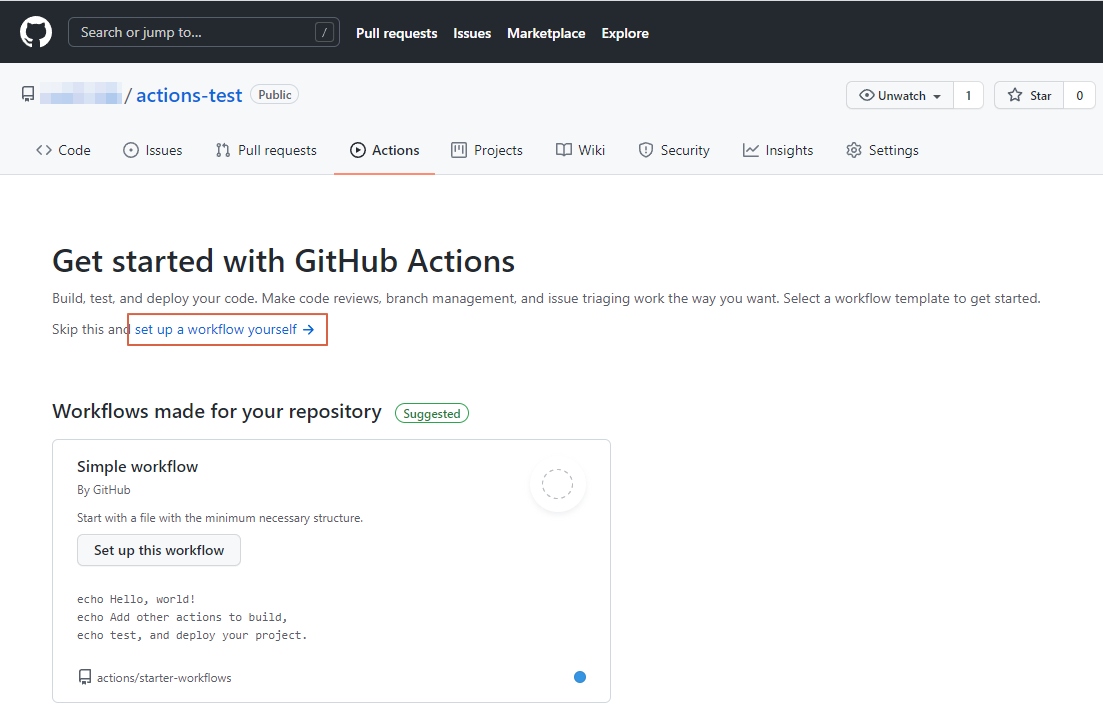
Task: Click 'Workflows made for your repository' heading
Action: pyautogui.click(x=217, y=411)
